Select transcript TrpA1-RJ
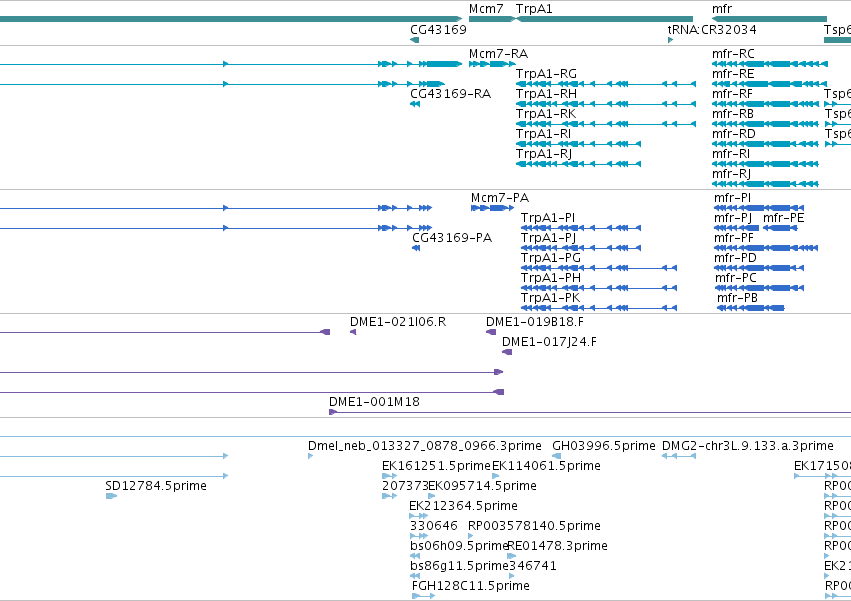The image size is (851, 601). [544, 154]
